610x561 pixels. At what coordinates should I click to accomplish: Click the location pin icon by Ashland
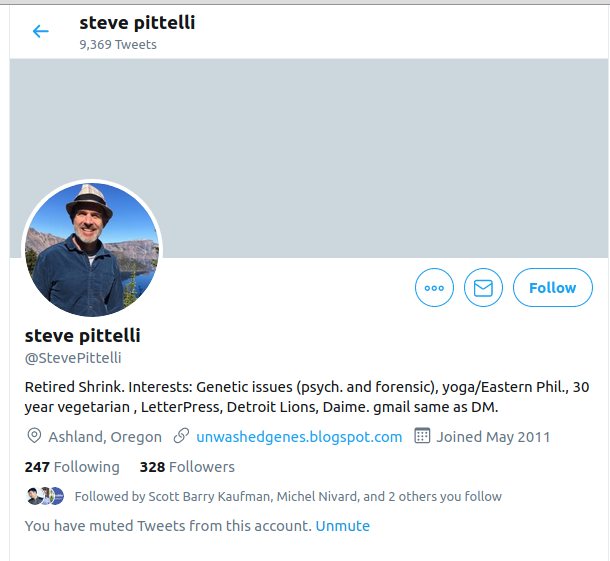click(x=34, y=436)
